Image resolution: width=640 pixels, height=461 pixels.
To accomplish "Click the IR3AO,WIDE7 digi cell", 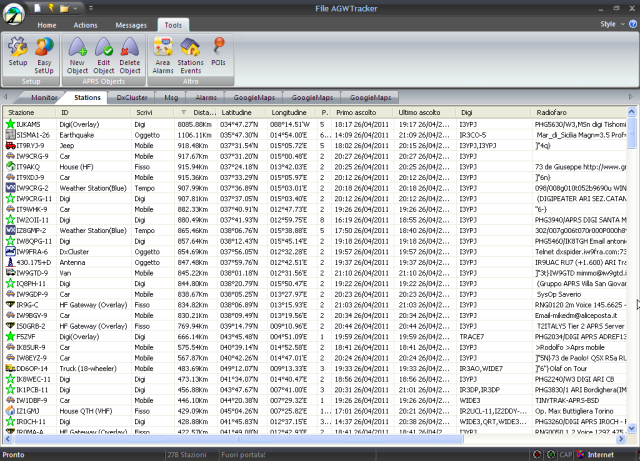I will pyautogui.click(x=481, y=368).
